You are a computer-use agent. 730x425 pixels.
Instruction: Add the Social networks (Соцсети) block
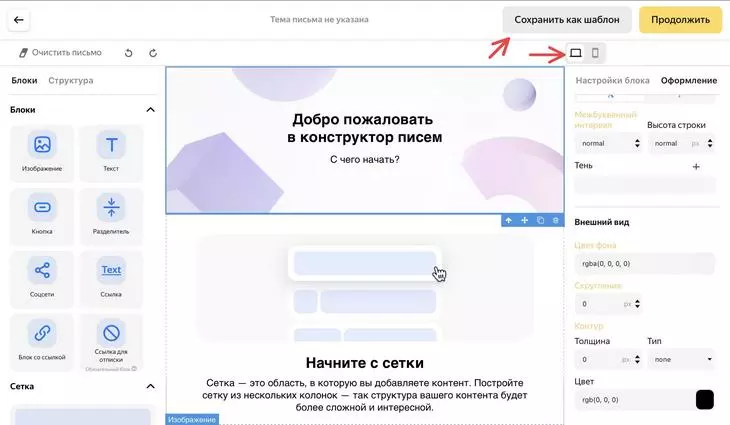point(42,278)
